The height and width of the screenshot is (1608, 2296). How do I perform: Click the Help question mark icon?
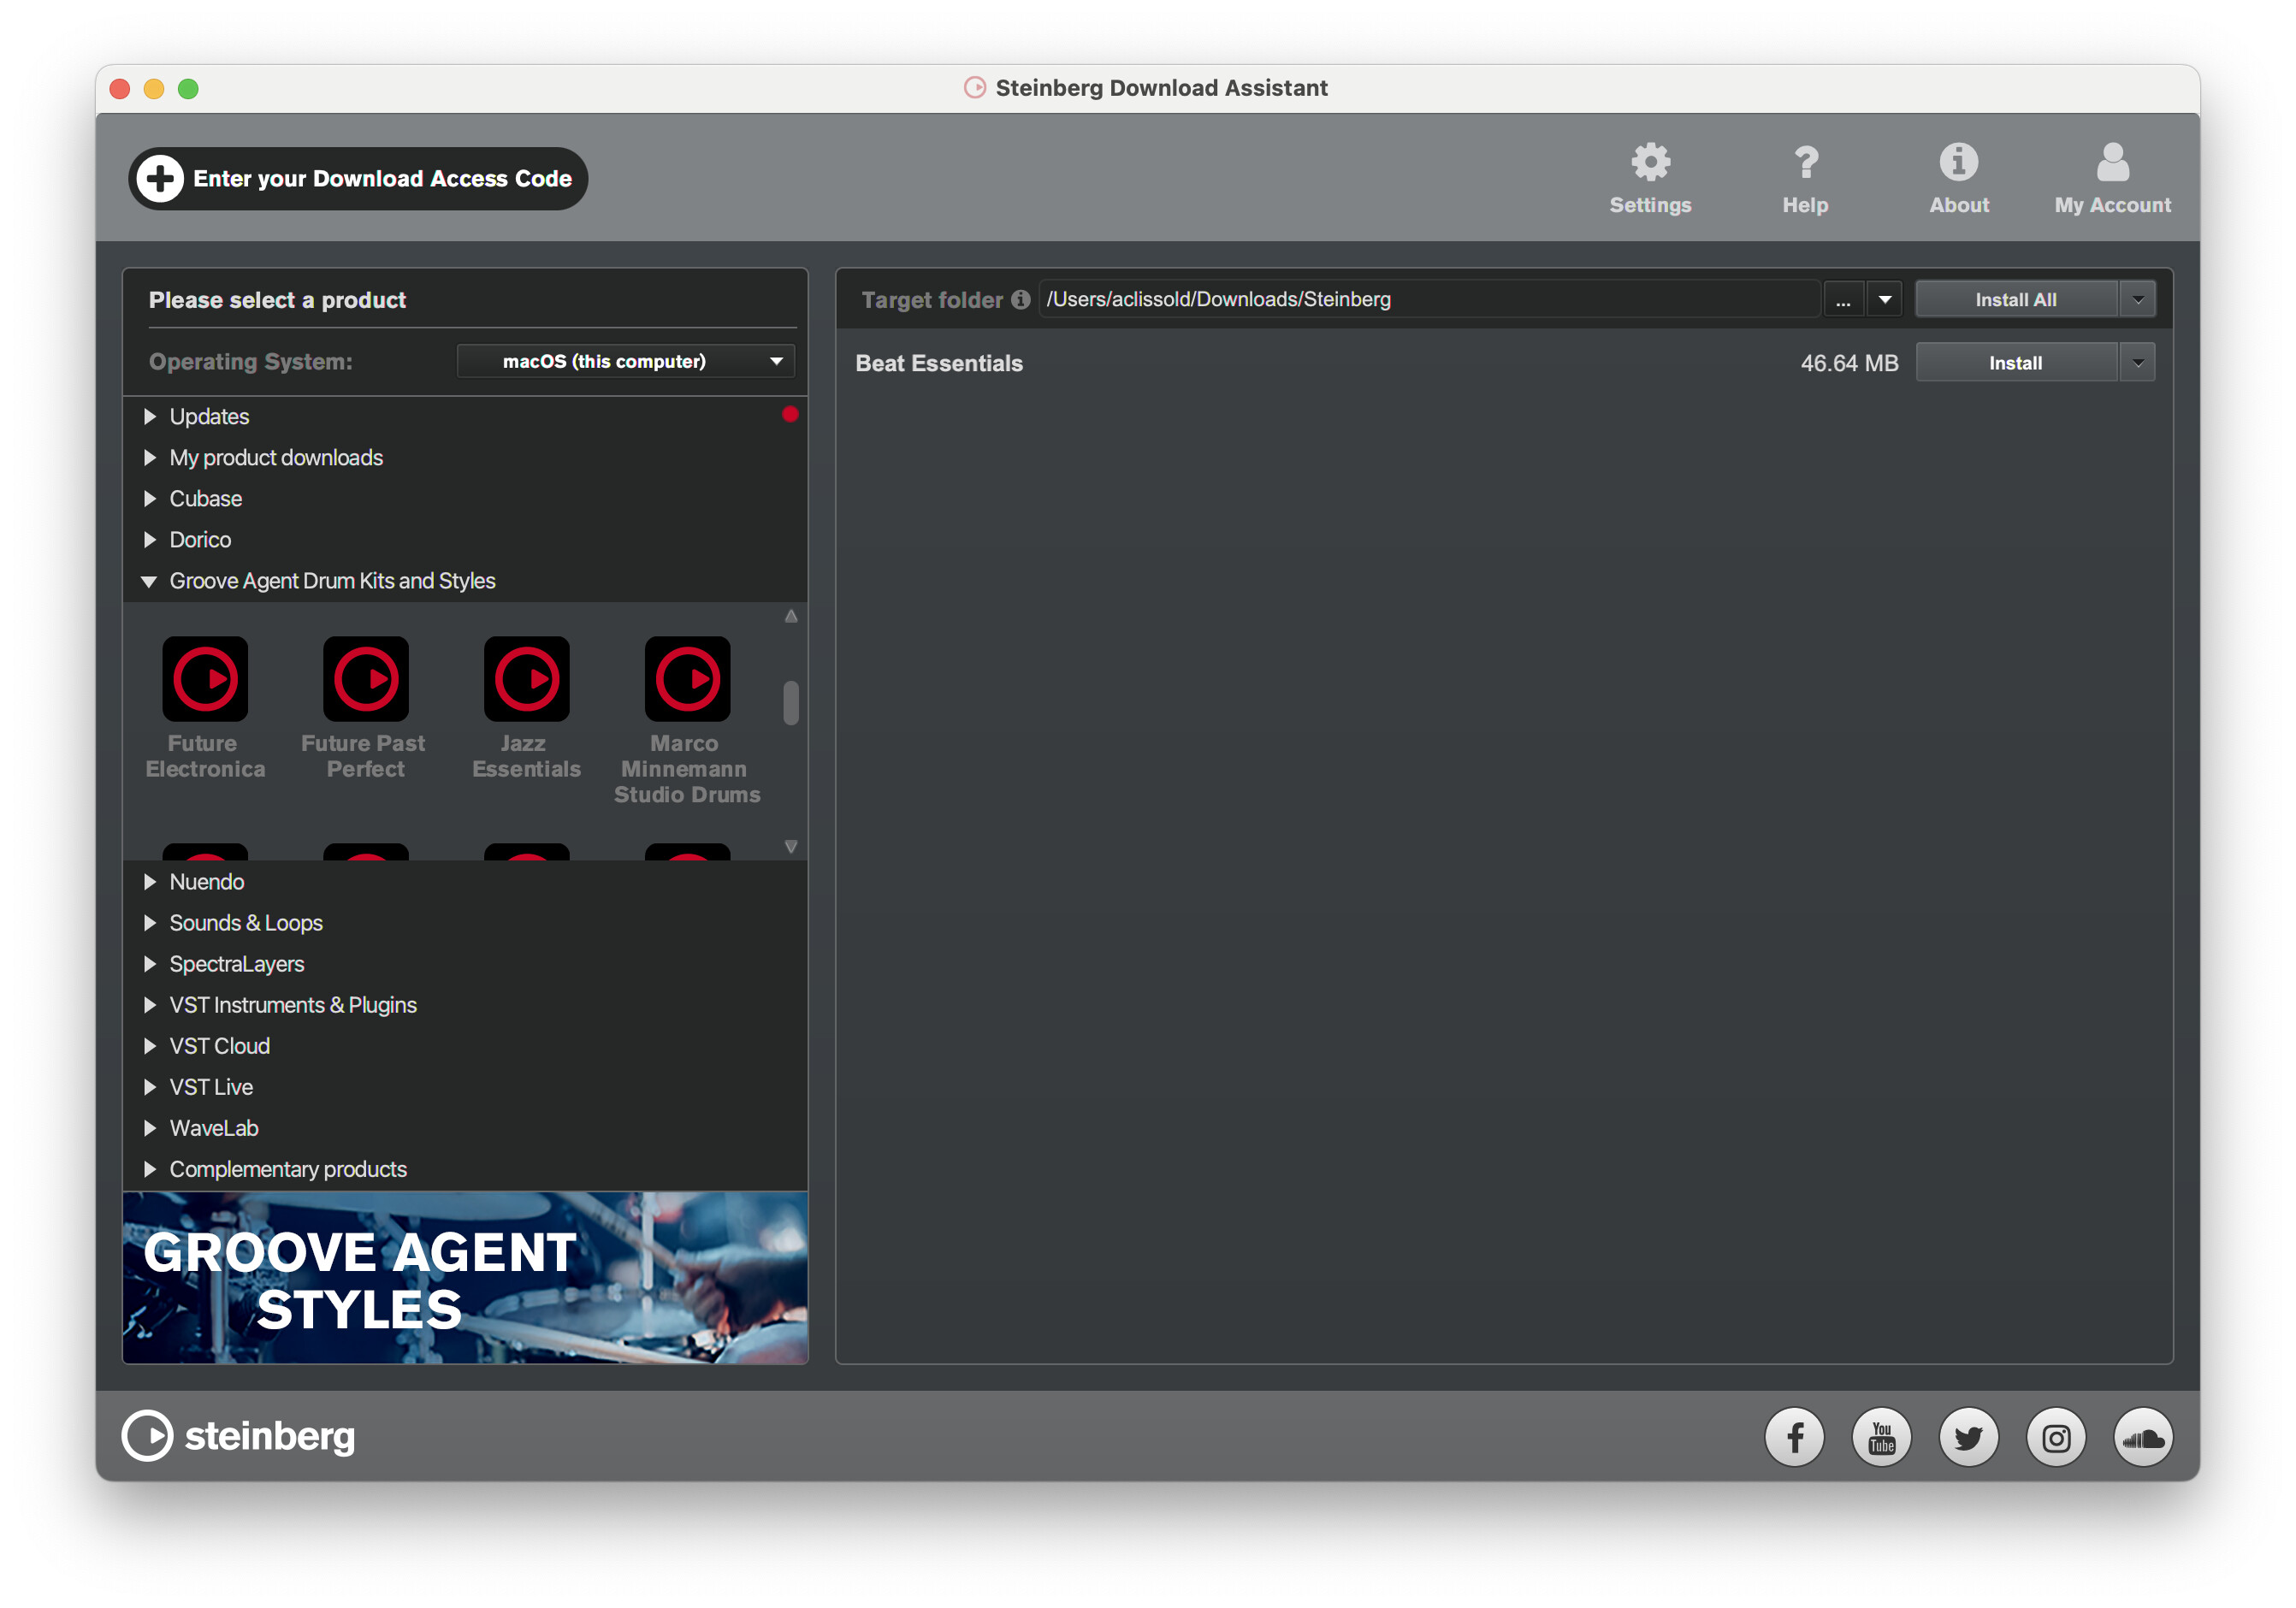coord(1805,163)
